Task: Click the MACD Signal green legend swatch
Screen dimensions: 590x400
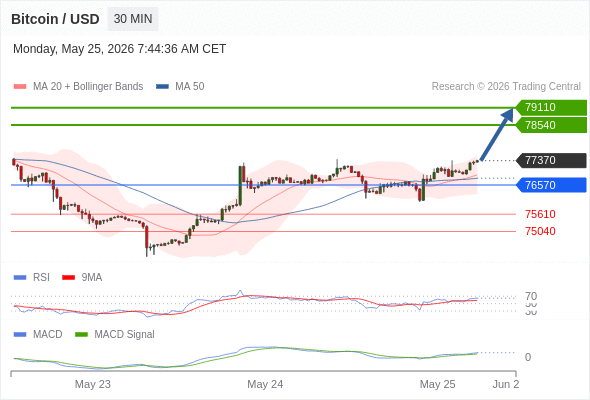Action: pos(81,335)
